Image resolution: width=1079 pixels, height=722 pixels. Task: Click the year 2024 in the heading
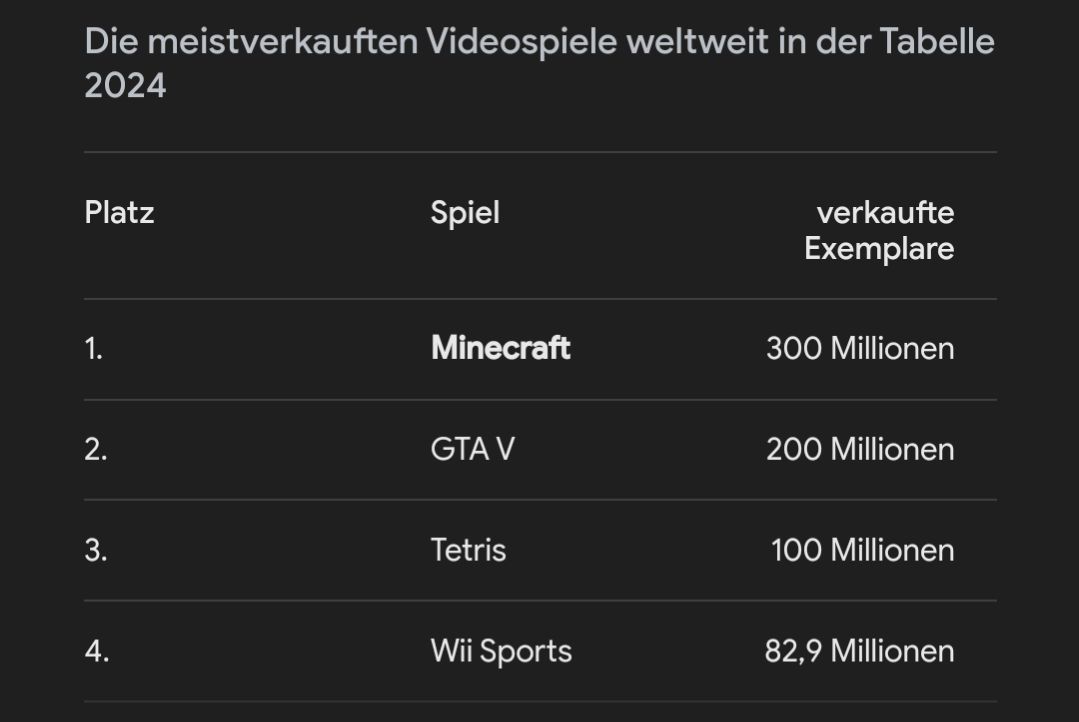(x=125, y=86)
